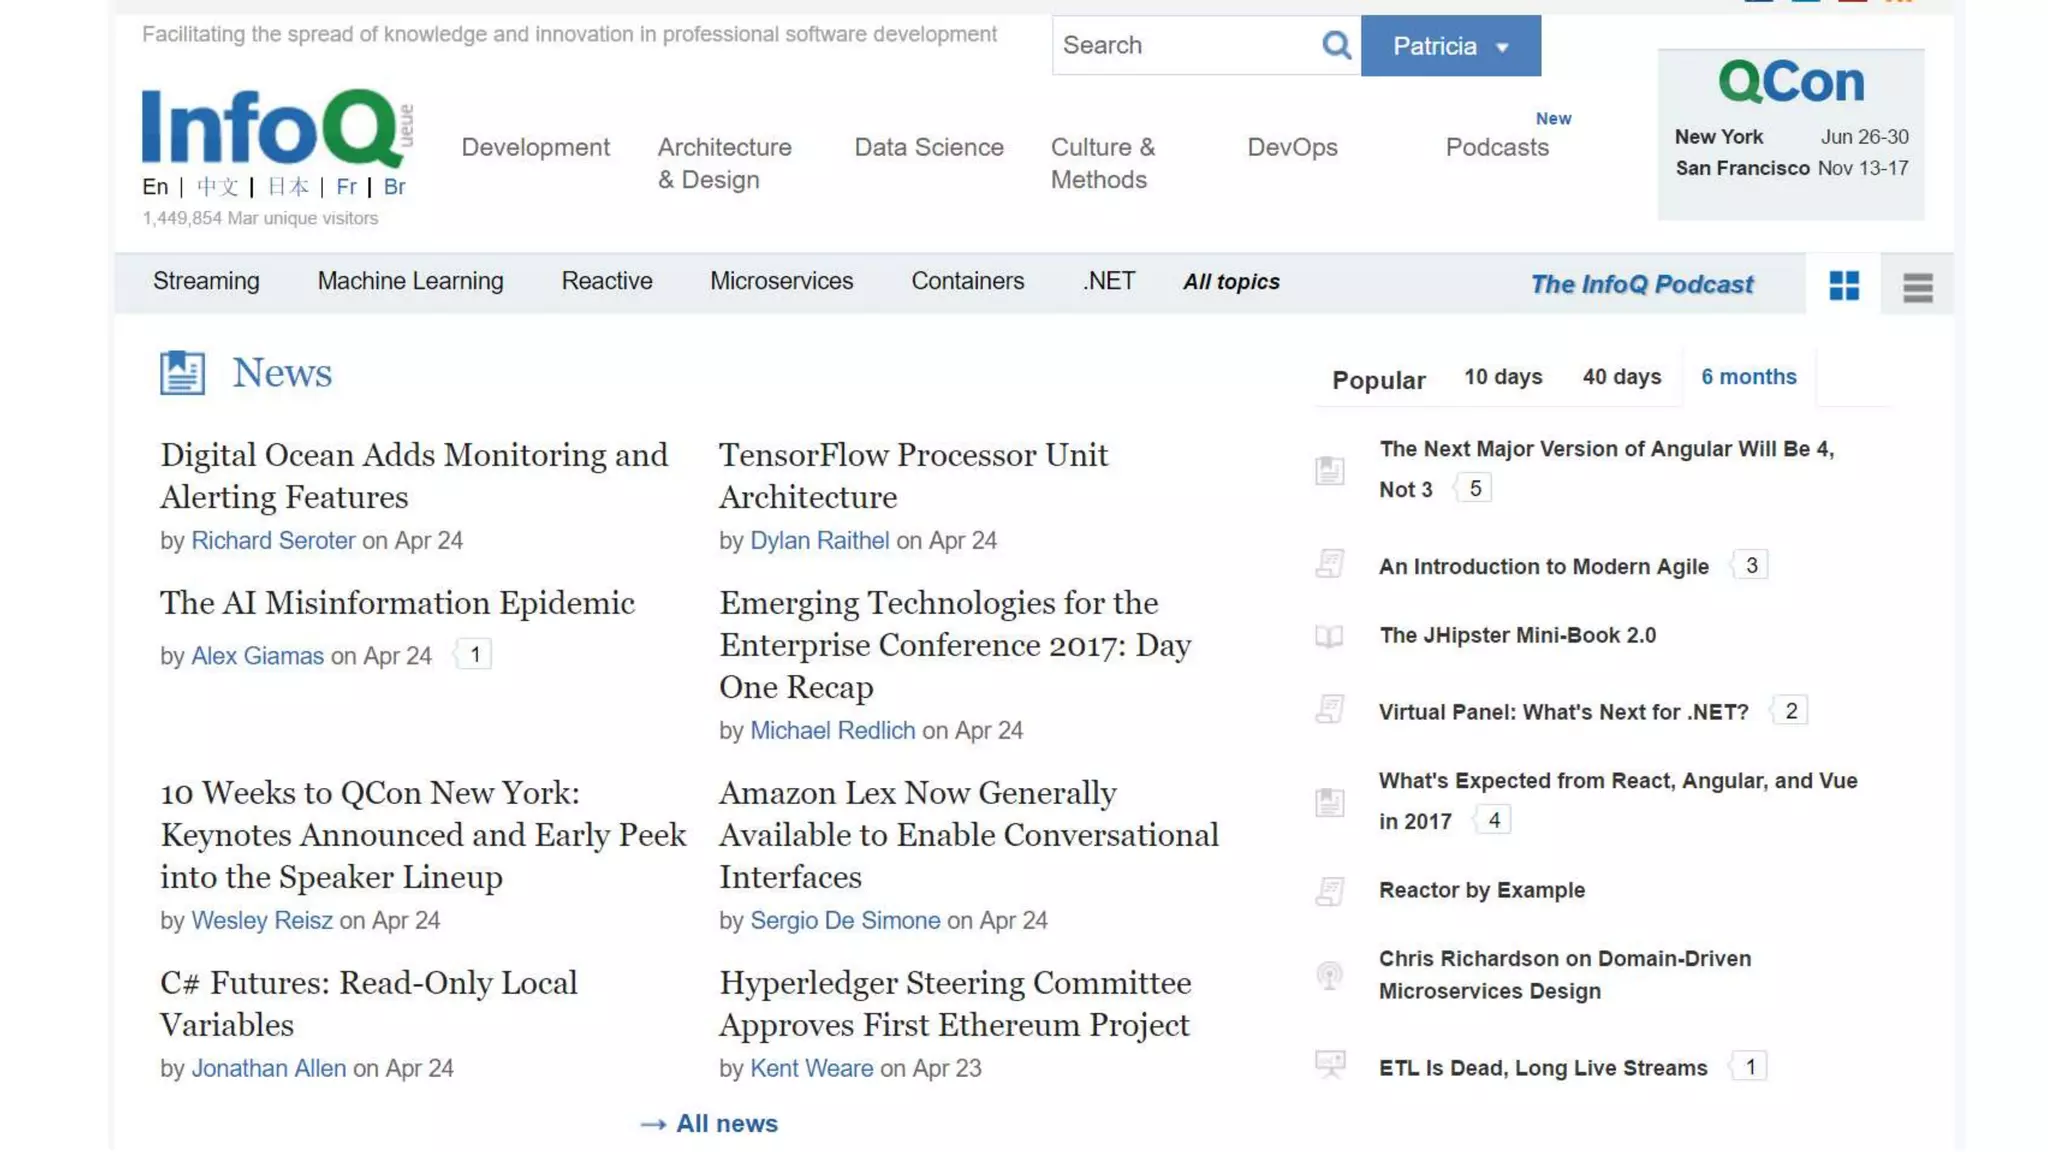
Task: Open comment bubble on AI Misinformation article
Action: coord(475,655)
